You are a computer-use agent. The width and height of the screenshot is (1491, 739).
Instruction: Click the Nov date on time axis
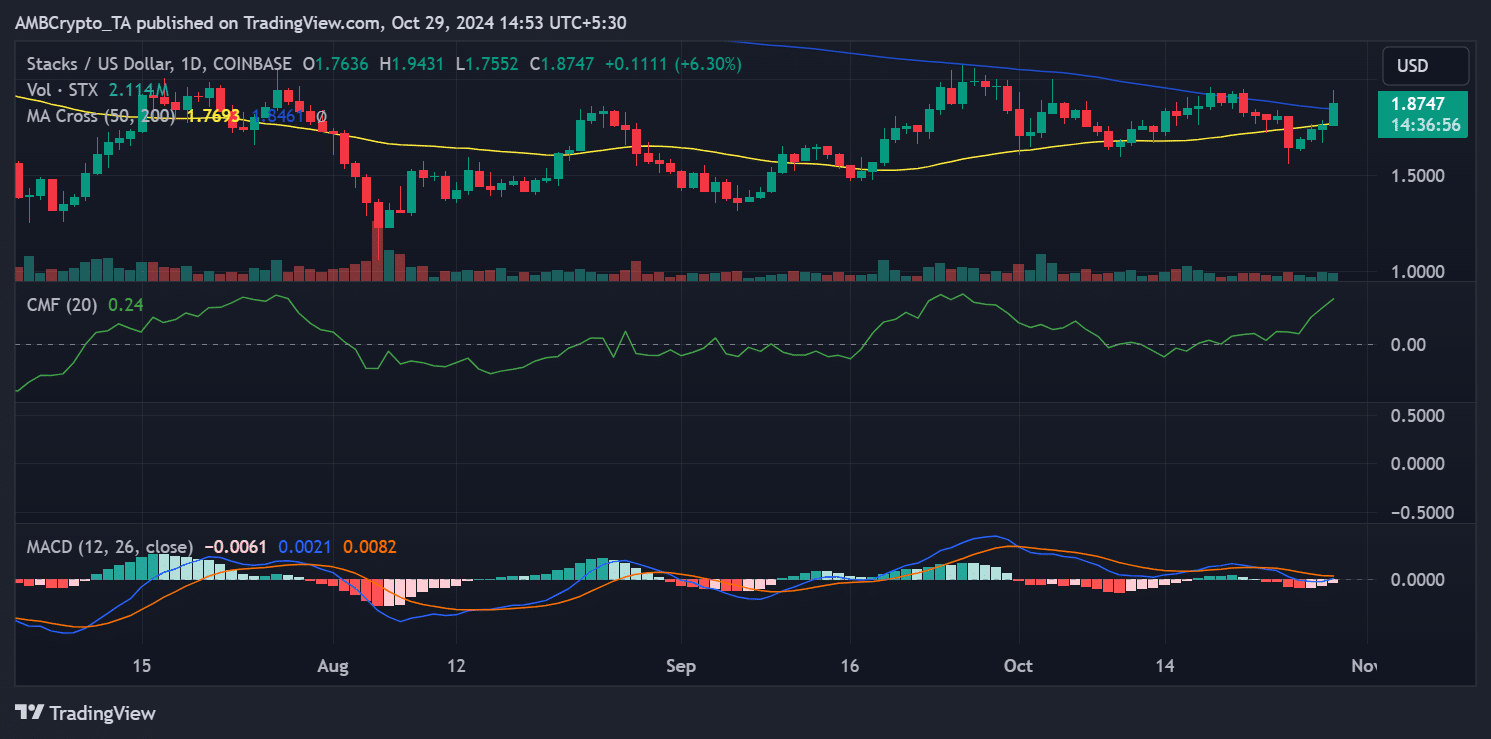[1364, 665]
